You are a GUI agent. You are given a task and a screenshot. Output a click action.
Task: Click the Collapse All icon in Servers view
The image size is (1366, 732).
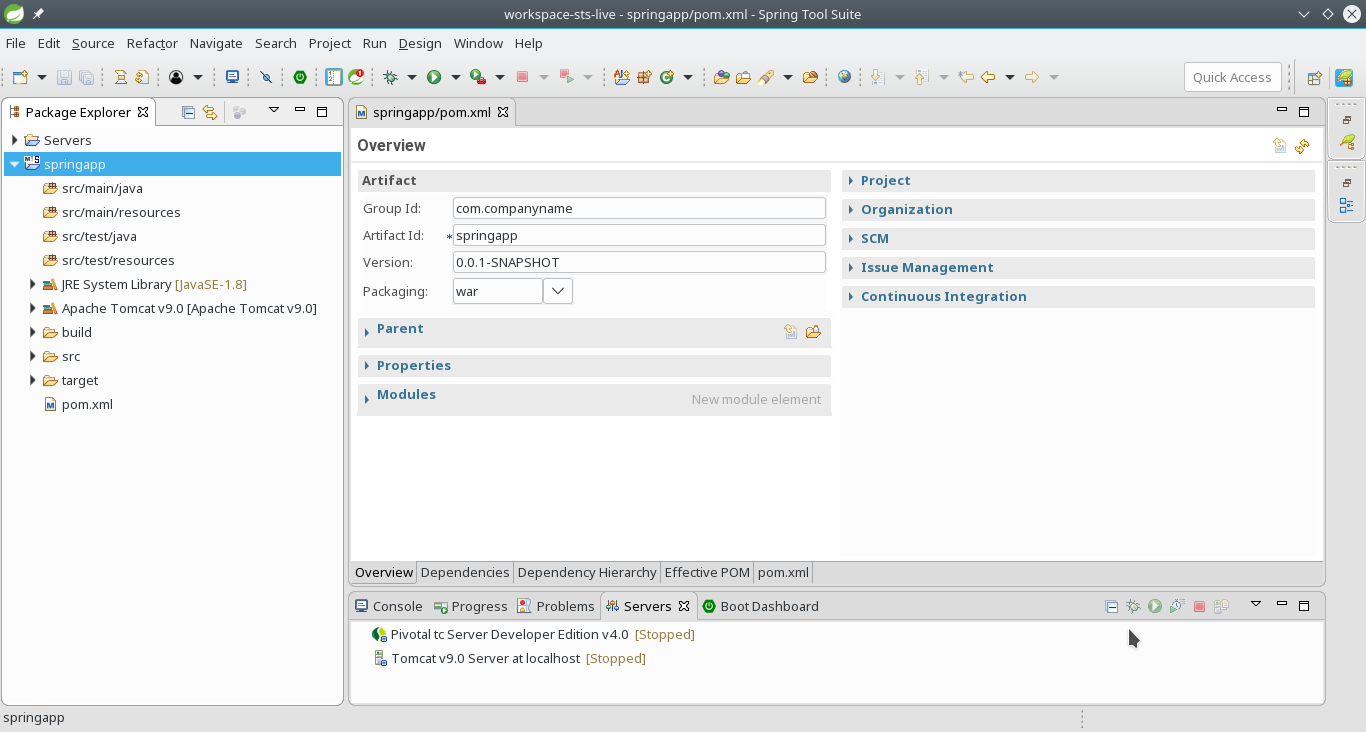1111,606
